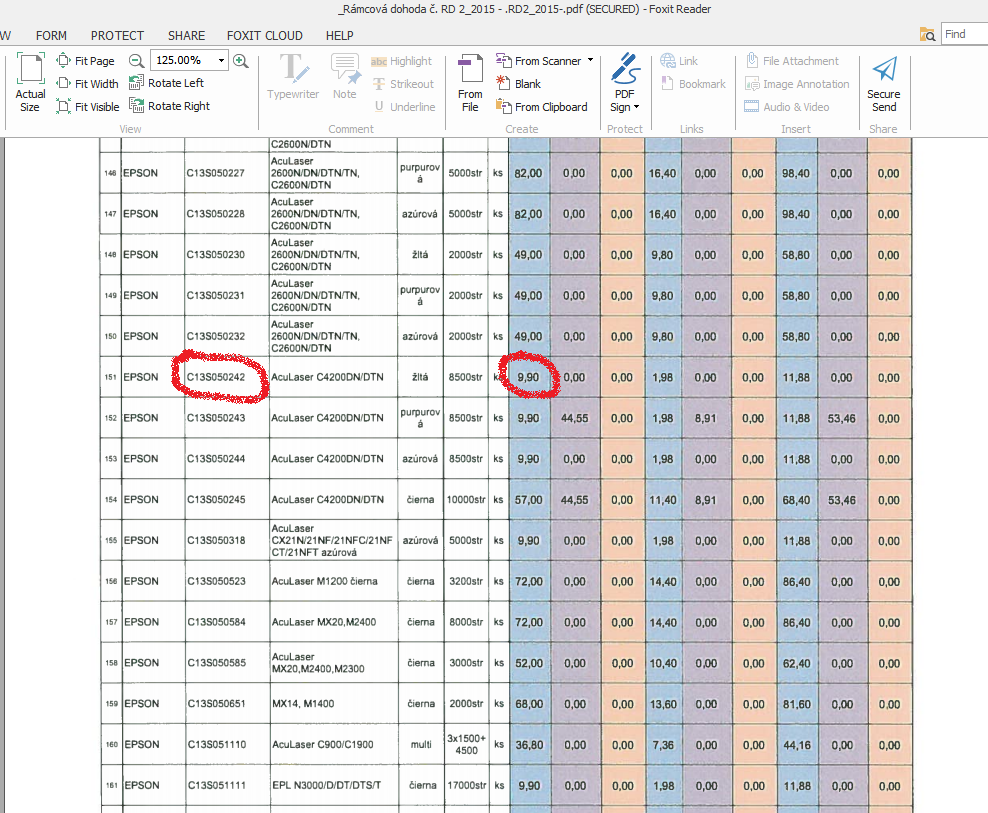The image size is (988, 813).
Task: Click product code C13S050585
Action: [216, 662]
